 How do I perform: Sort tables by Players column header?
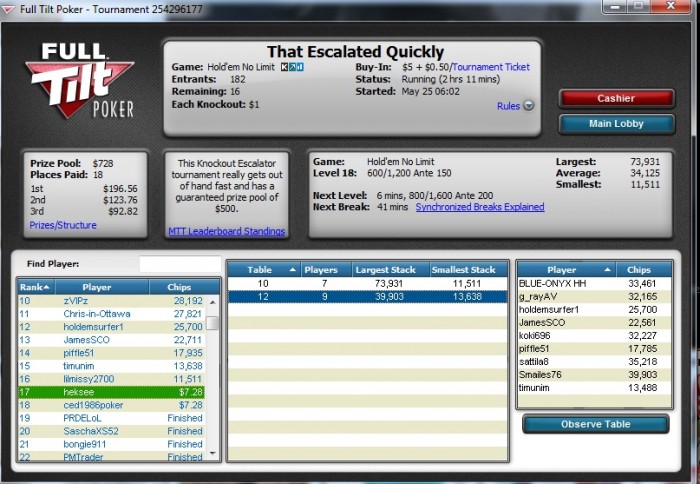[x=325, y=270]
